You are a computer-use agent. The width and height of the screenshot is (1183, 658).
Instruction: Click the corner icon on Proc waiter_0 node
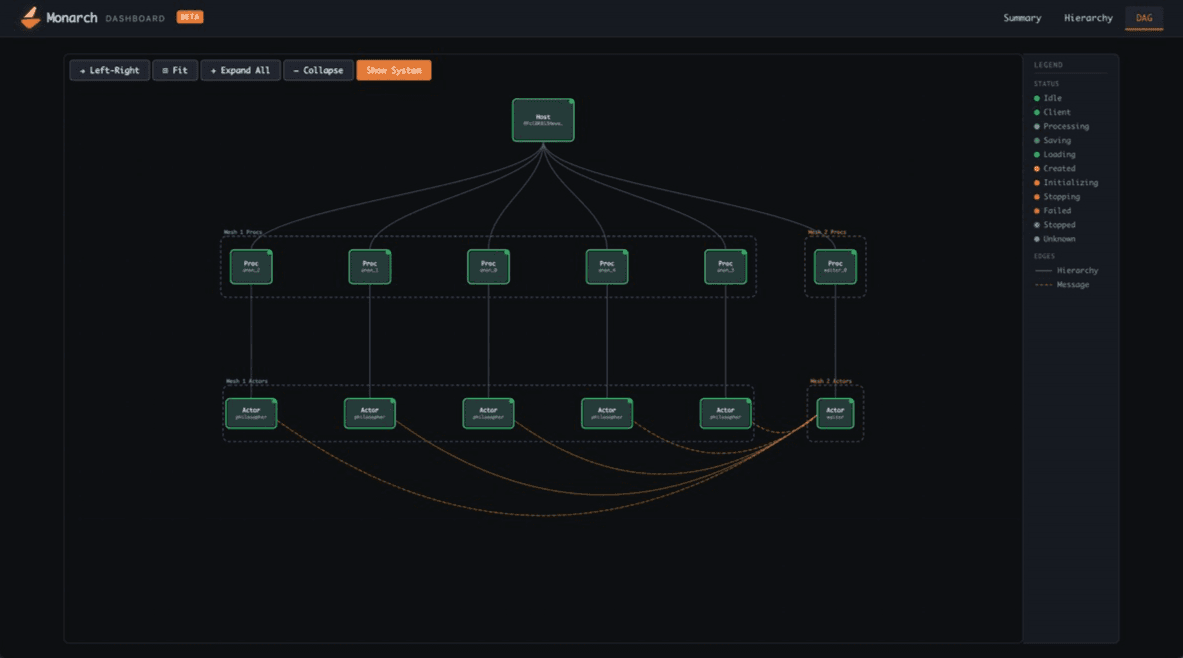pyautogui.click(x=852, y=251)
